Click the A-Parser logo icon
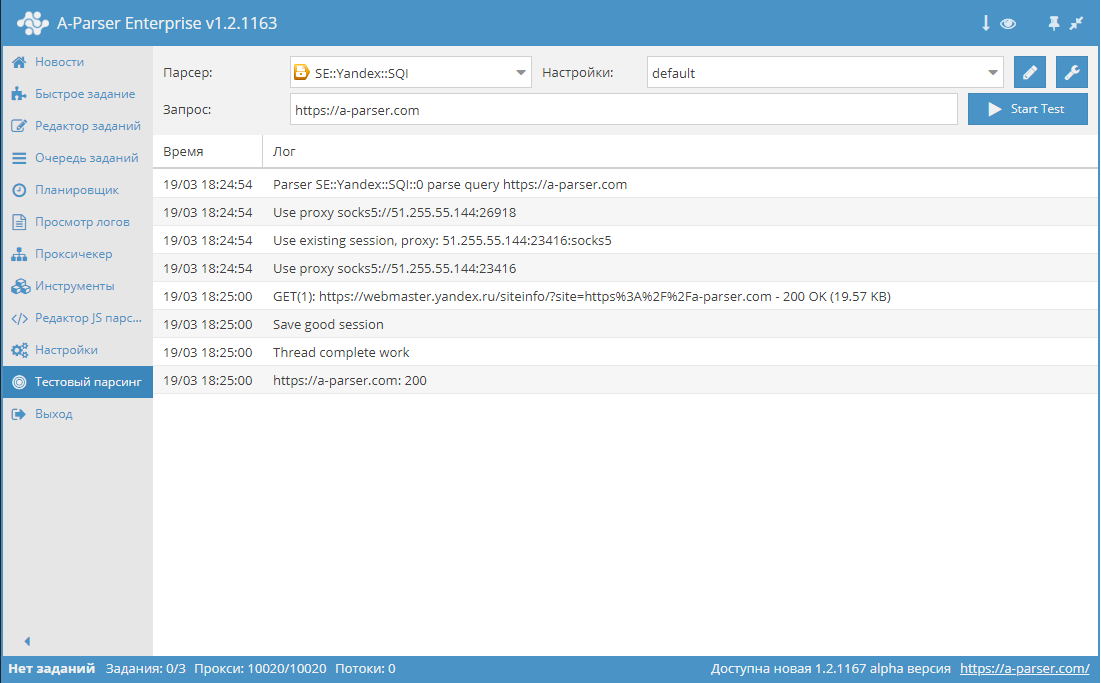The height and width of the screenshot is (683, 1101). tap(32, 23)
